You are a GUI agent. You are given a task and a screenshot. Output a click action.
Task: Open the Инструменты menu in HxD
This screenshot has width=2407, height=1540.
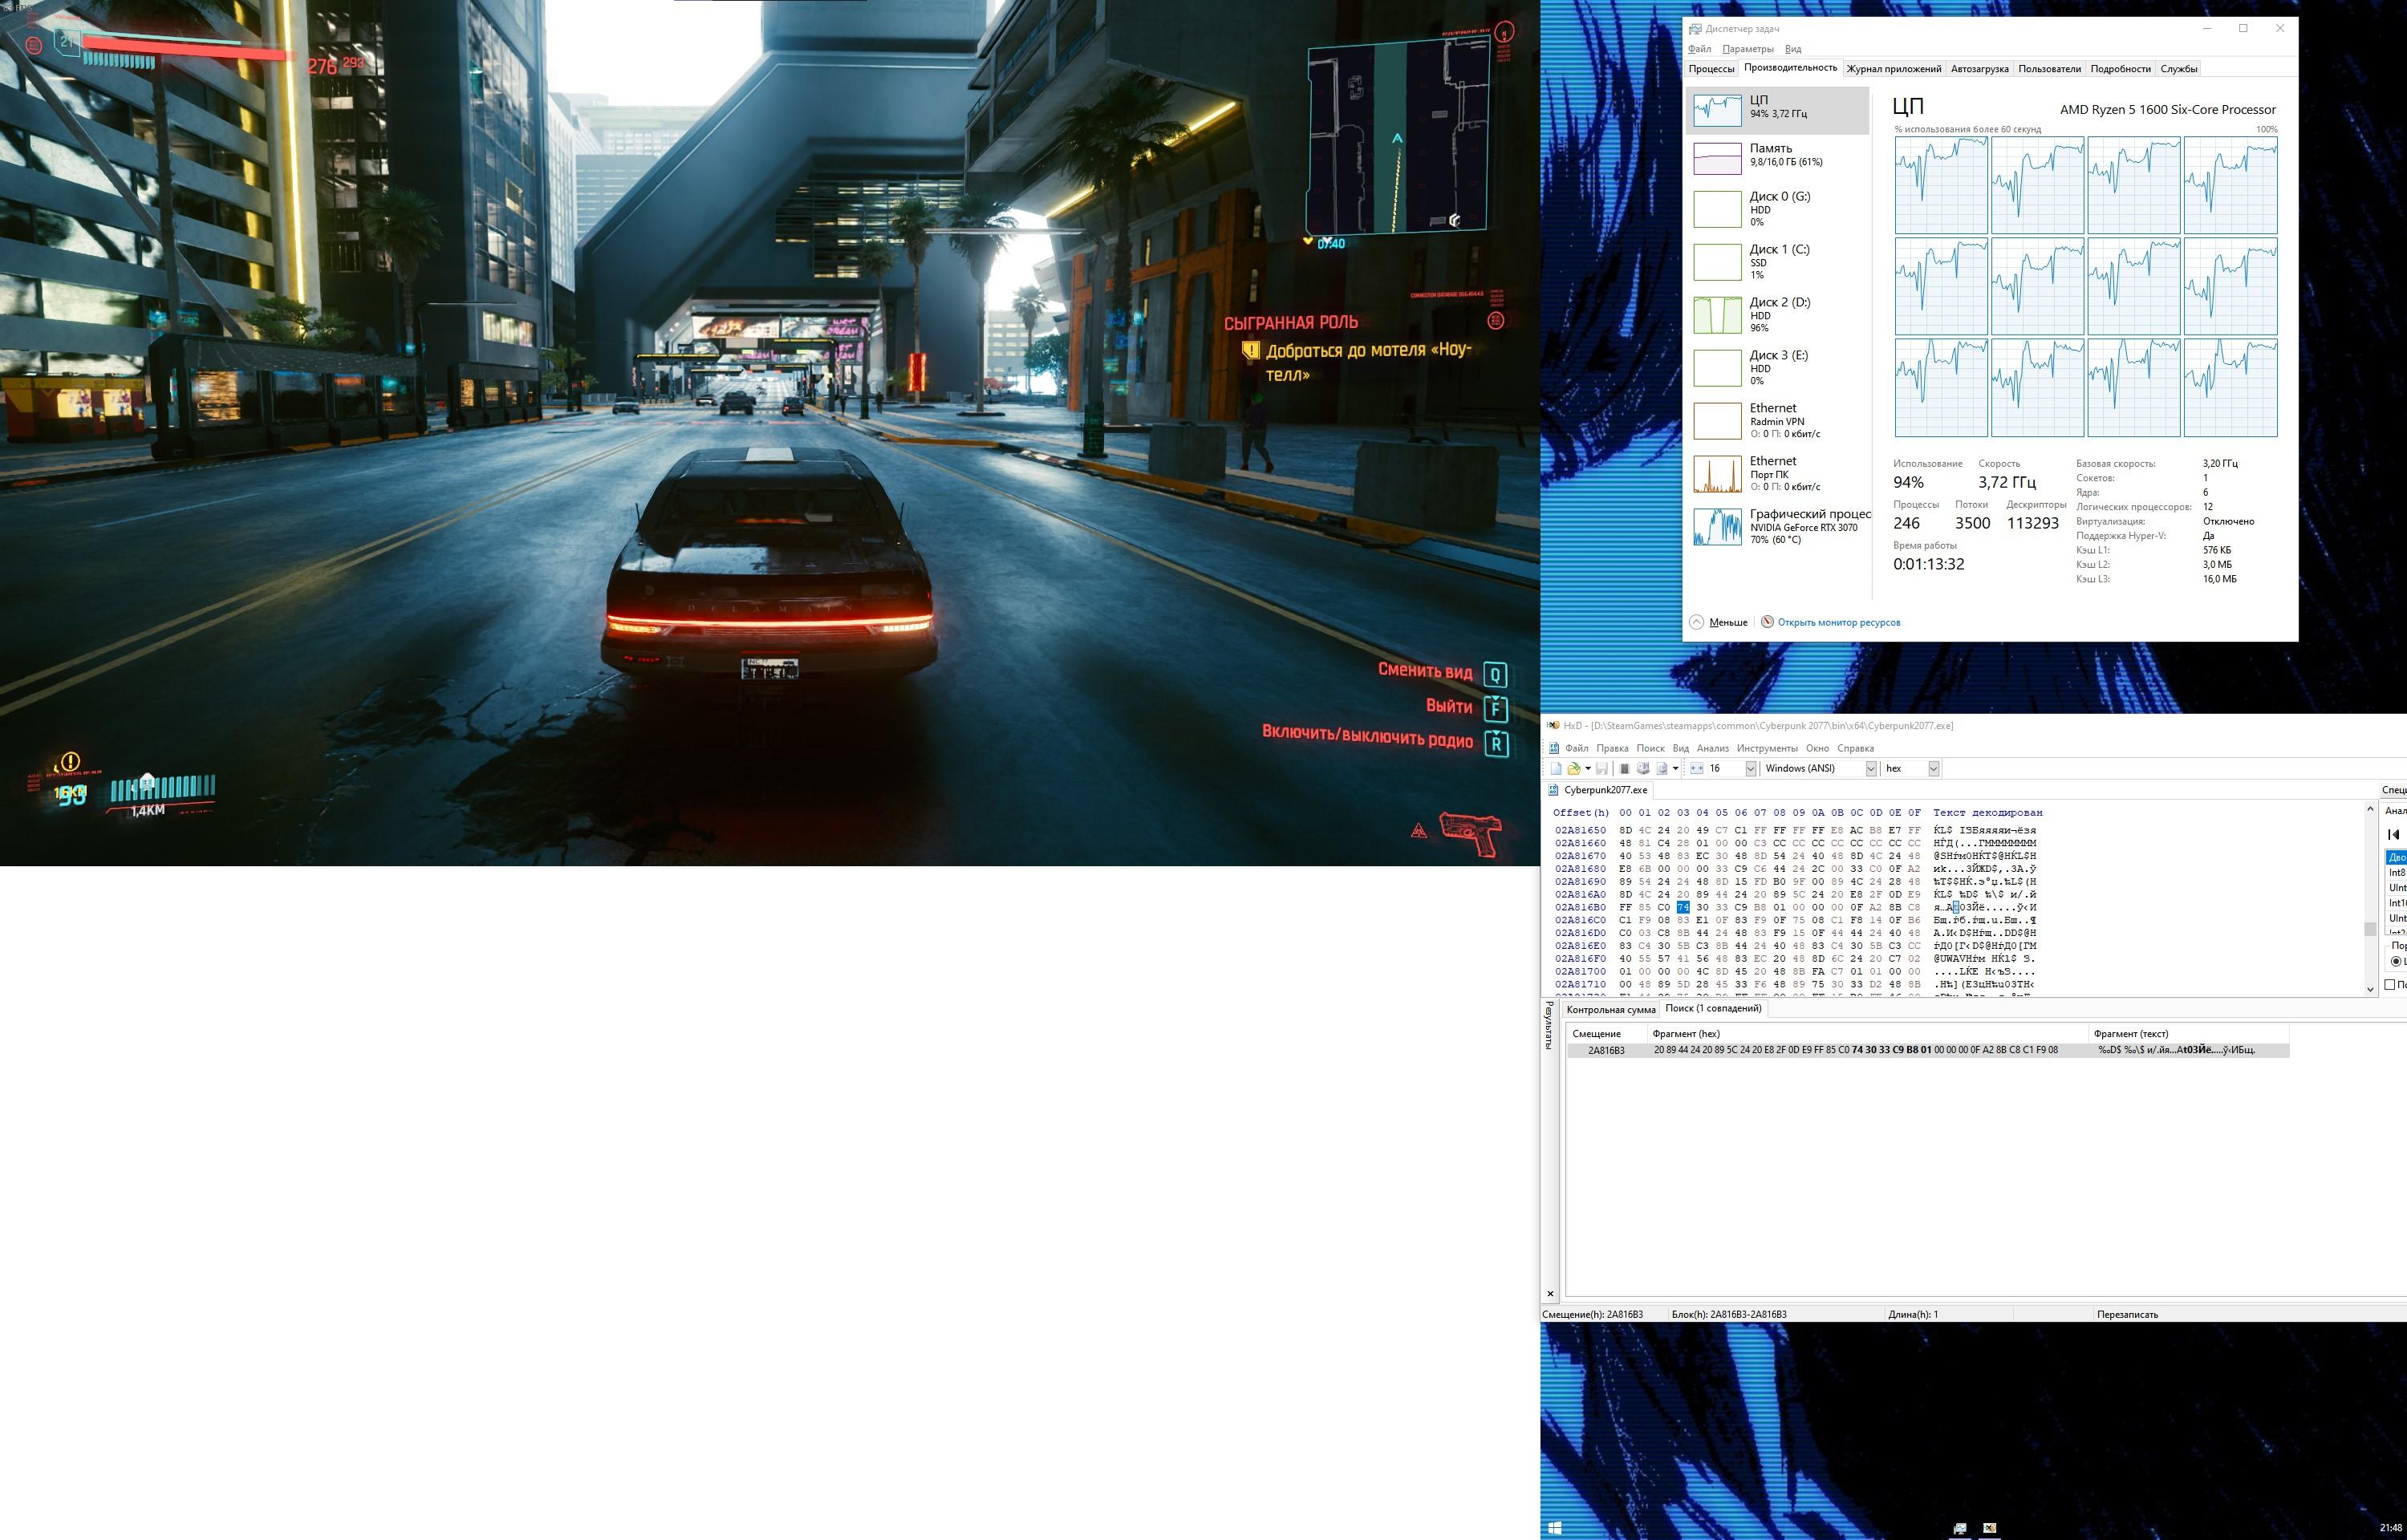point(1768,749)
